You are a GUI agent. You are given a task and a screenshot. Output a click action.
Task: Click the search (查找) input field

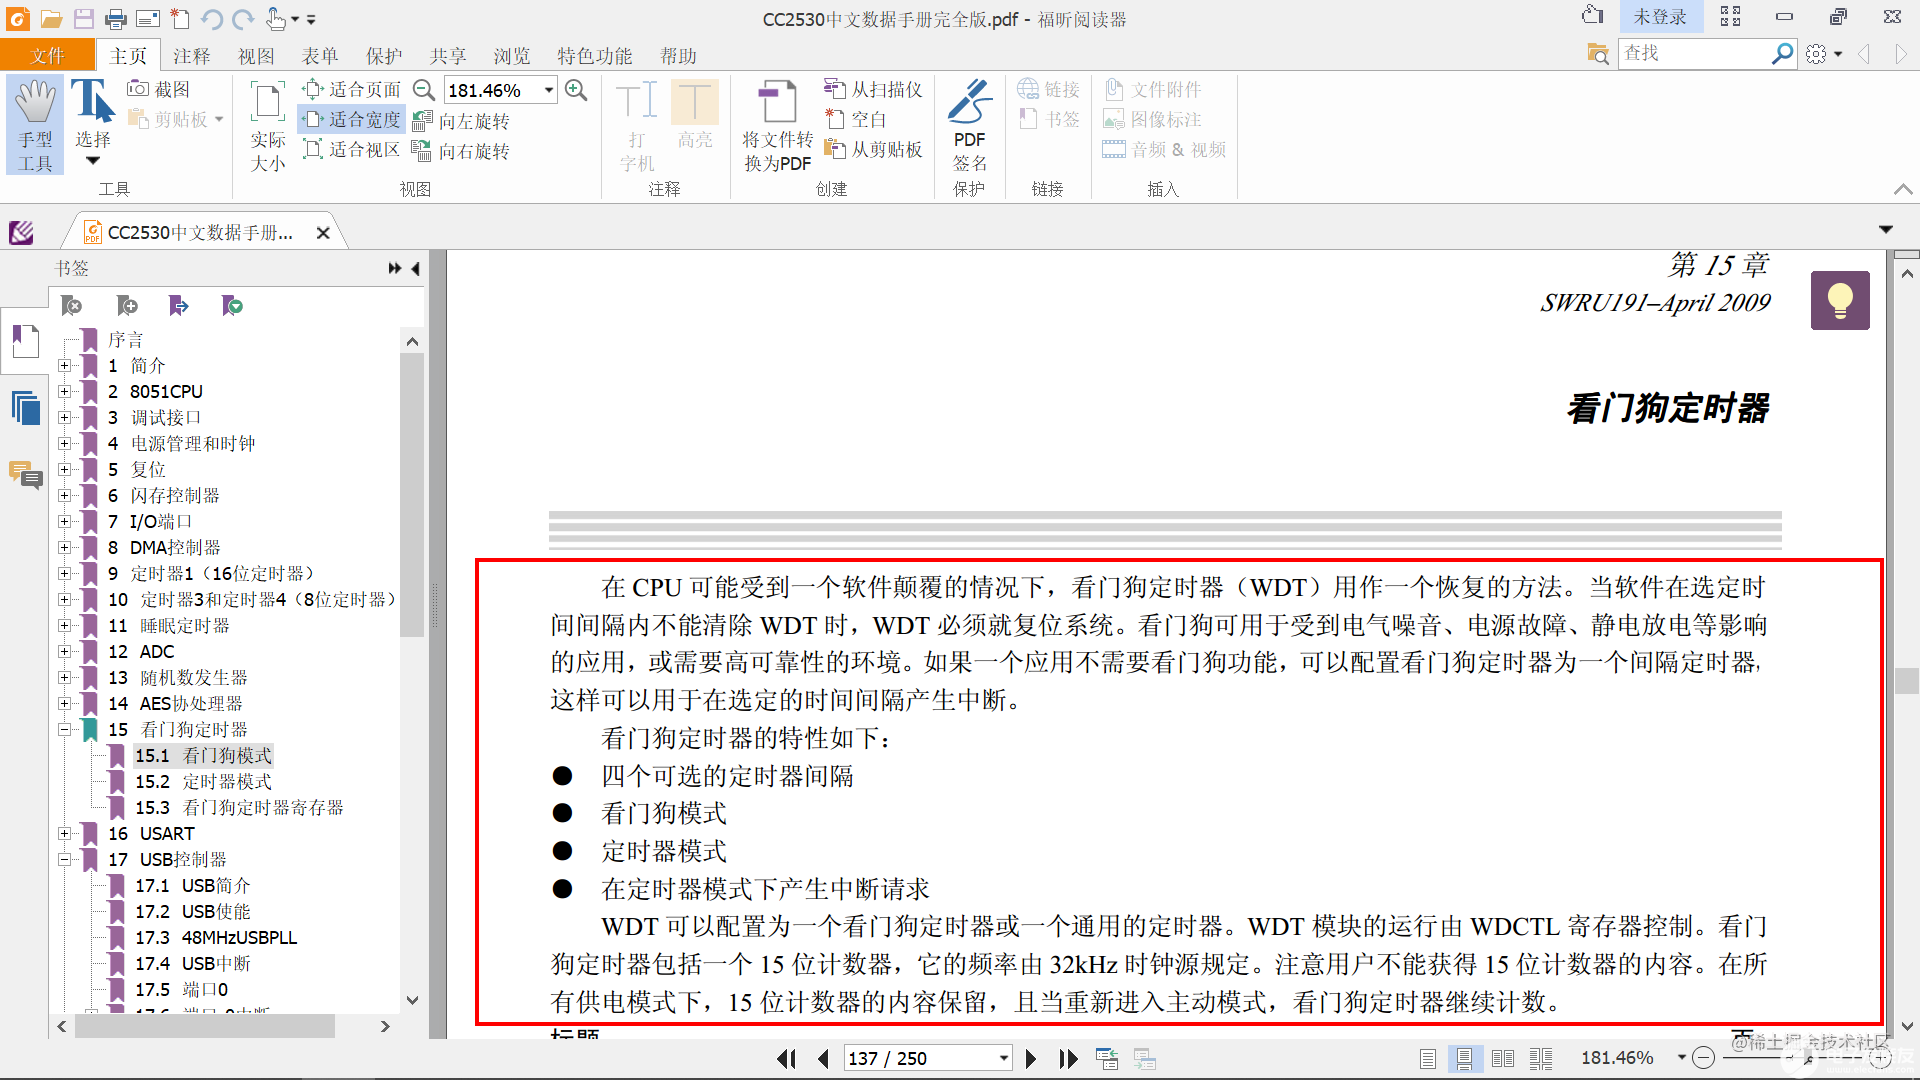(x=1694, y=54)
